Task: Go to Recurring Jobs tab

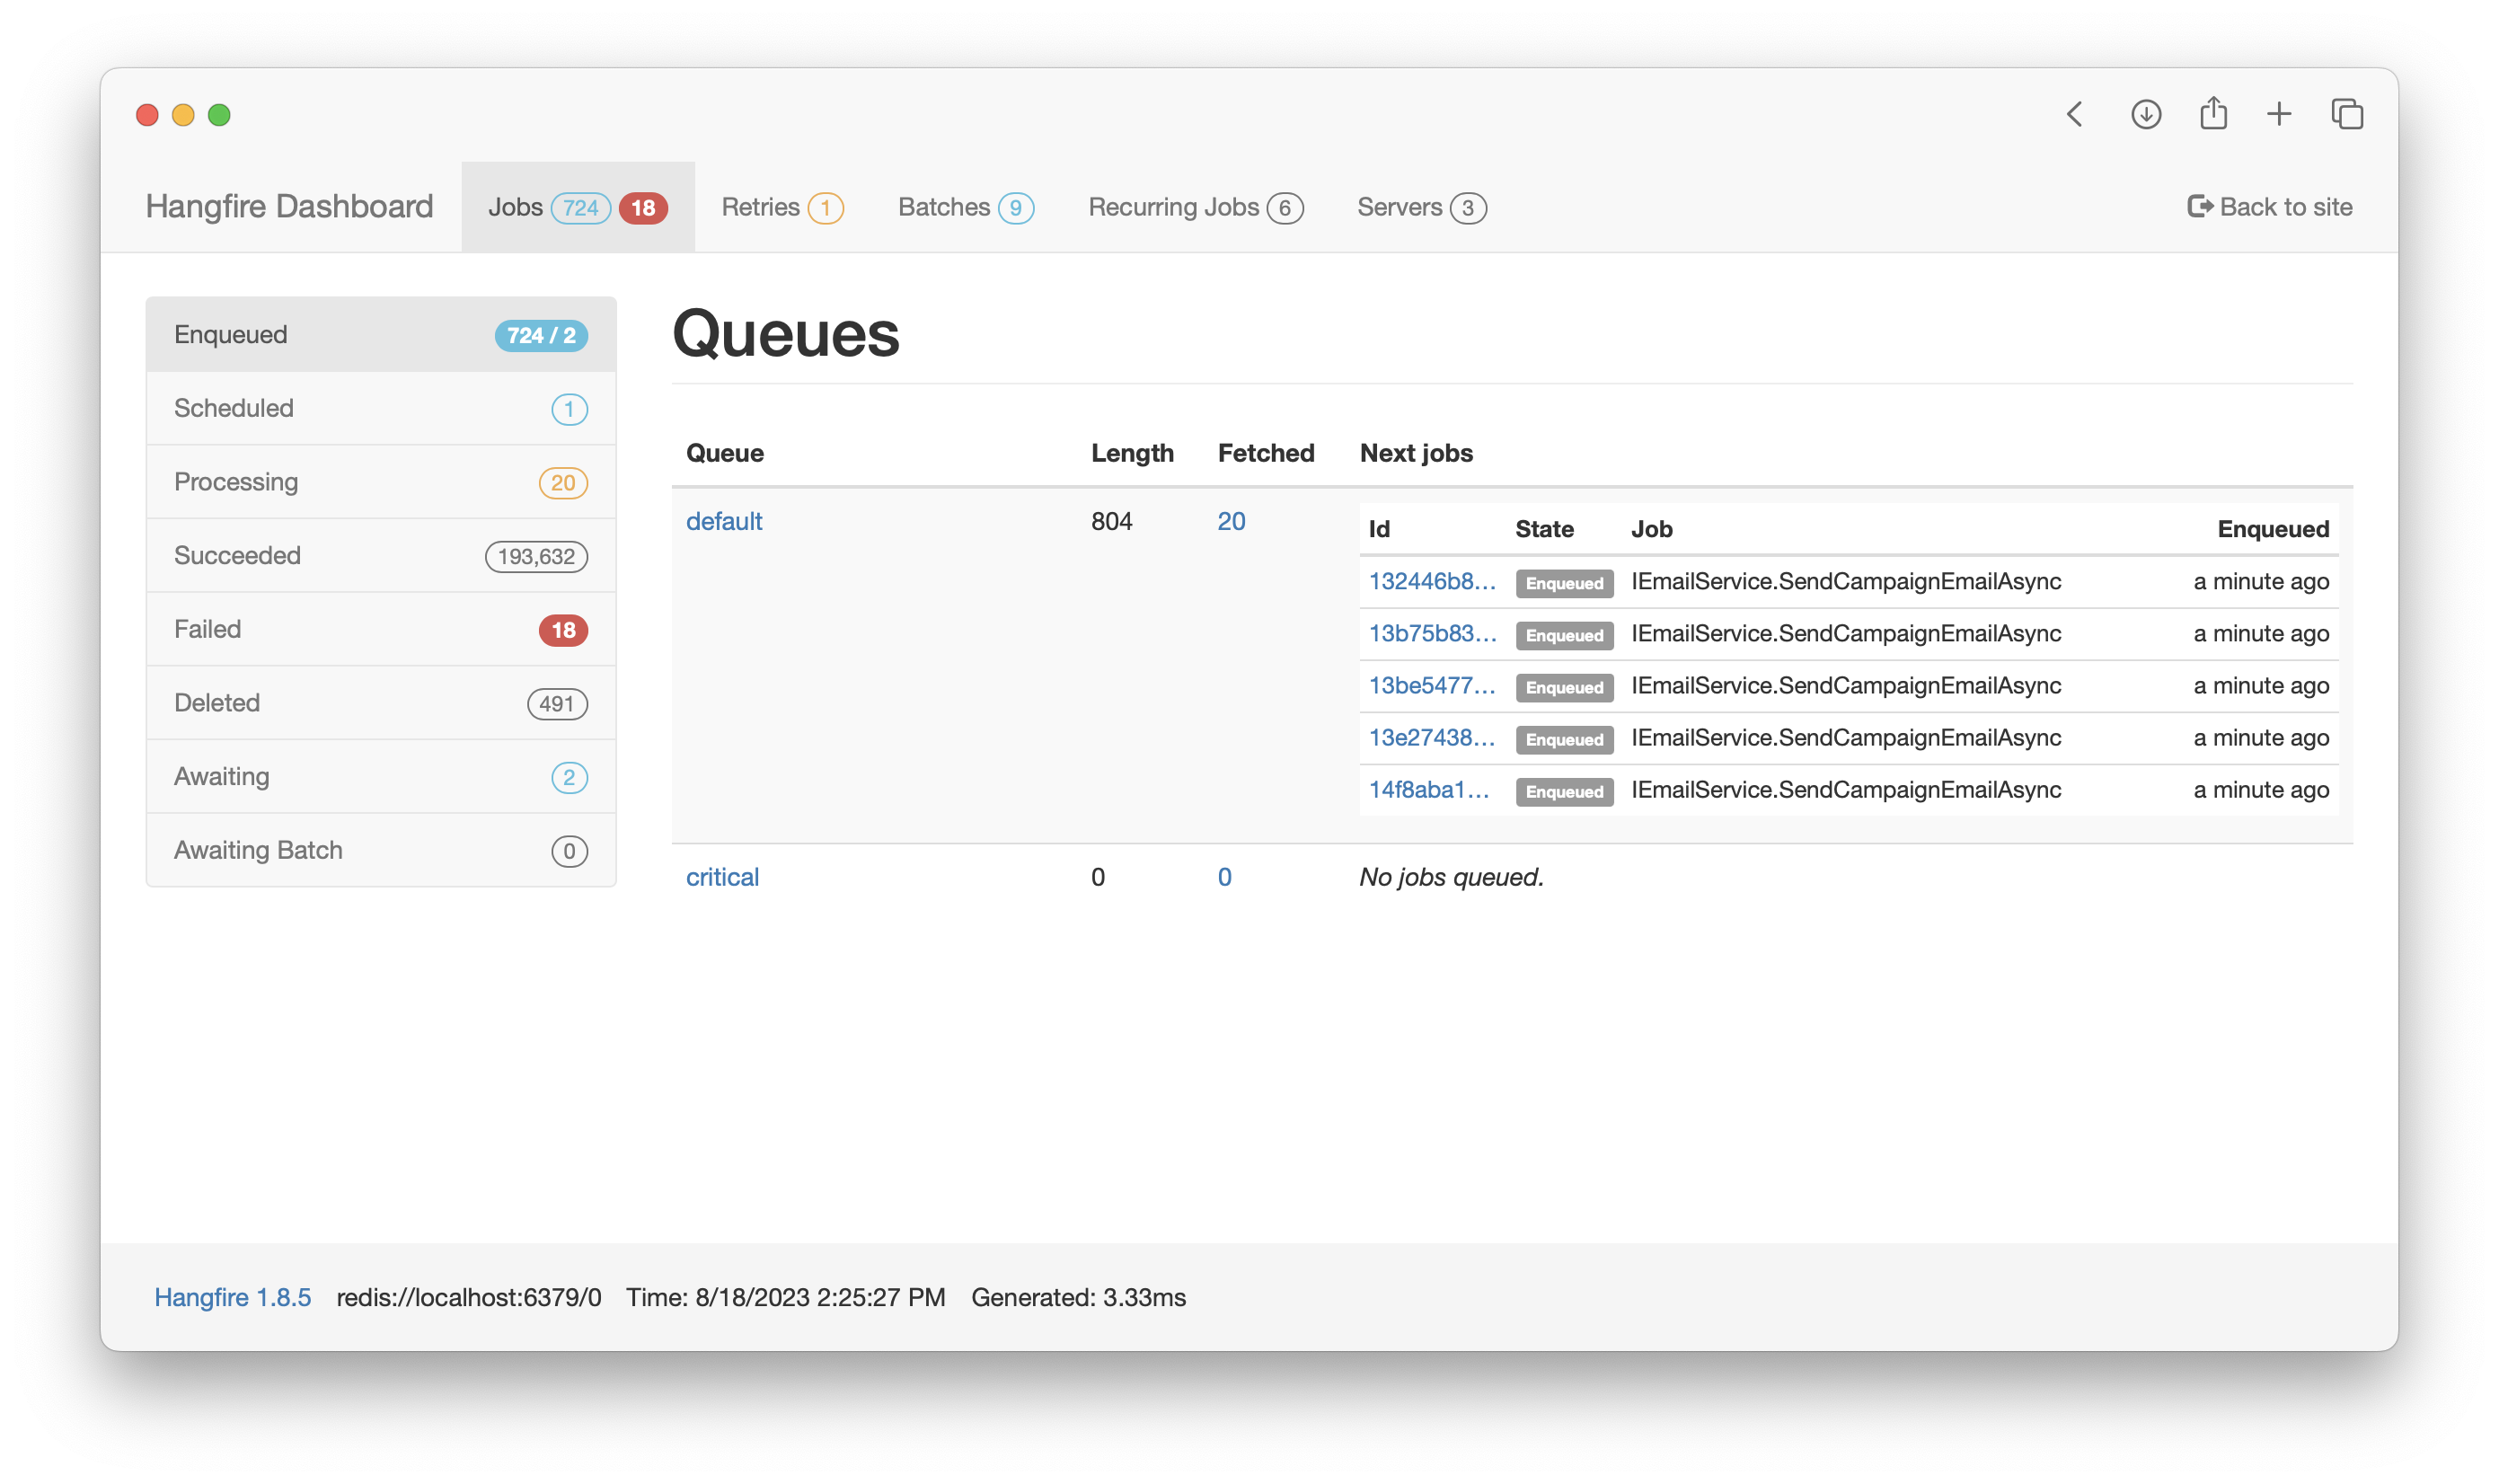Action: tap(1195, 207)
